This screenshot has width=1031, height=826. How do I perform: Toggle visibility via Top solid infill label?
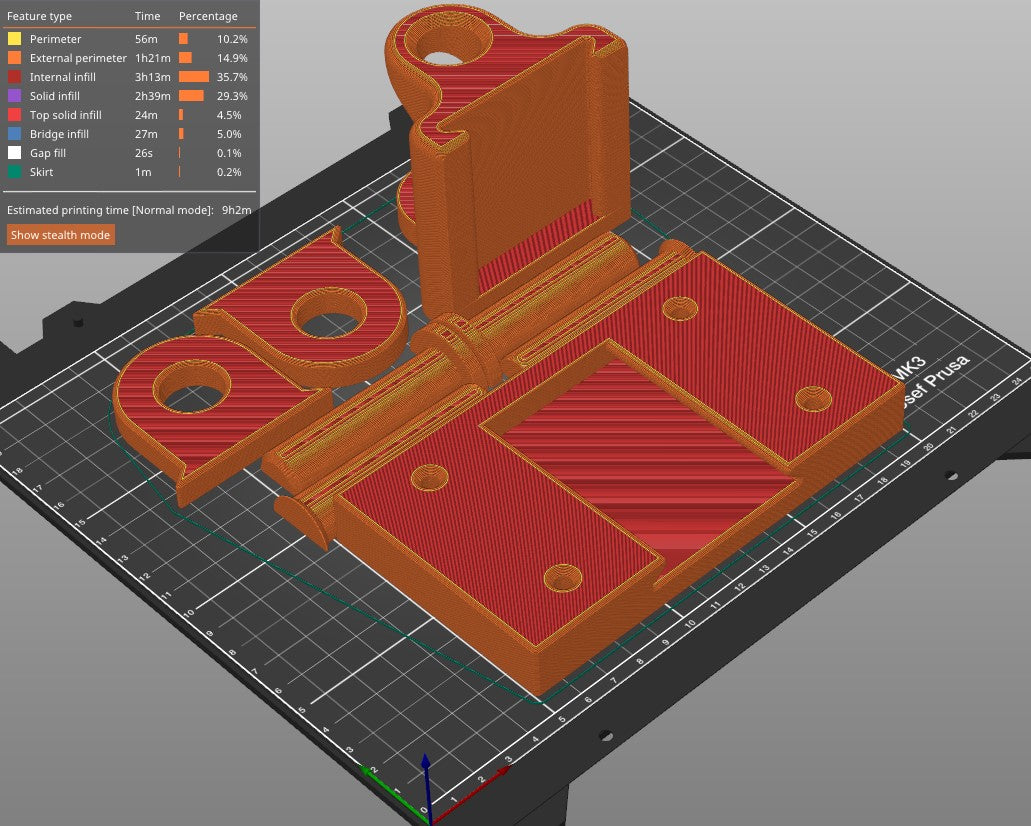pyautogui.click(x=66, y=115)
